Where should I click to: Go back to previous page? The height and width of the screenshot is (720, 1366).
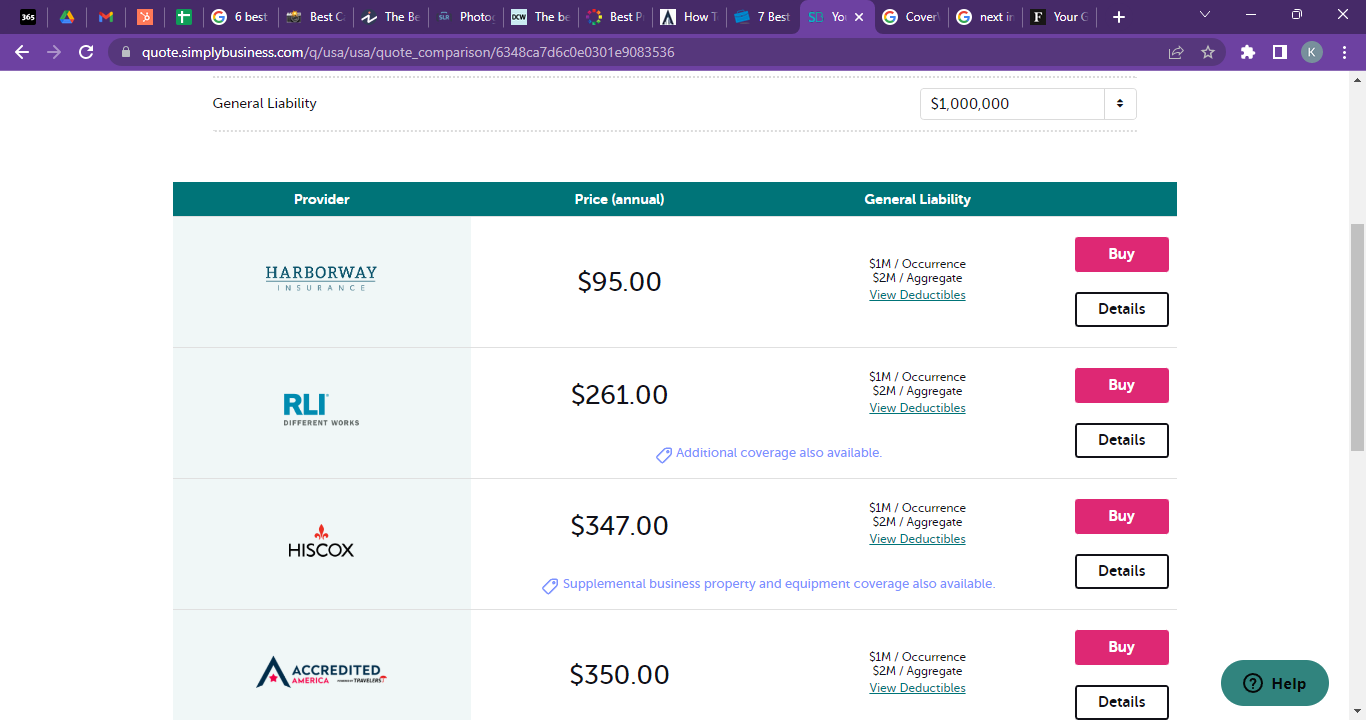pyautogui.click(x=22, y=52)
